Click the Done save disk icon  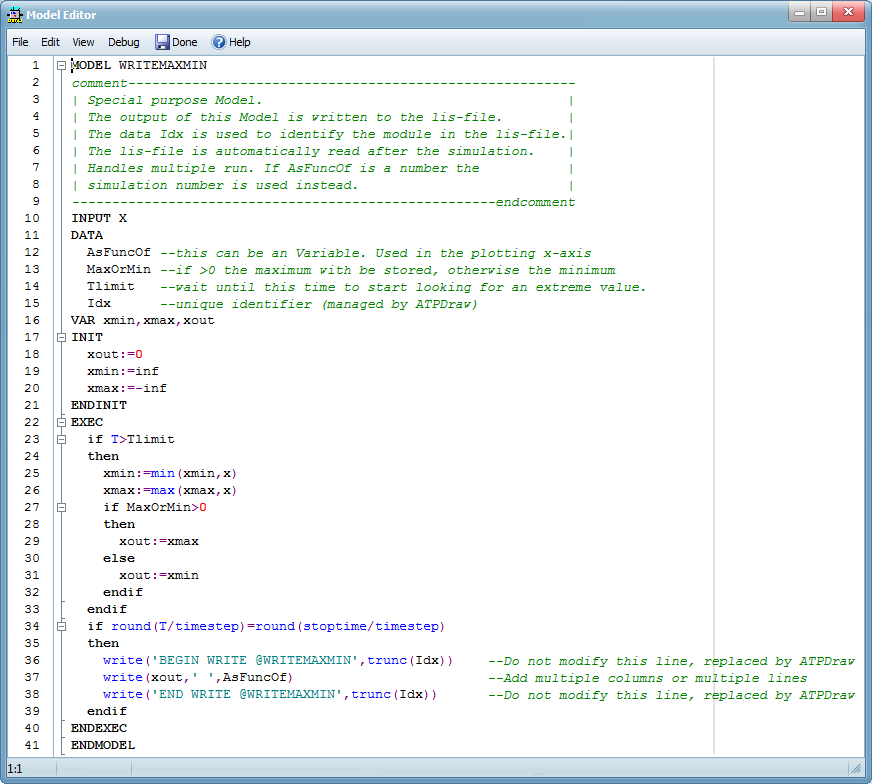162,42
